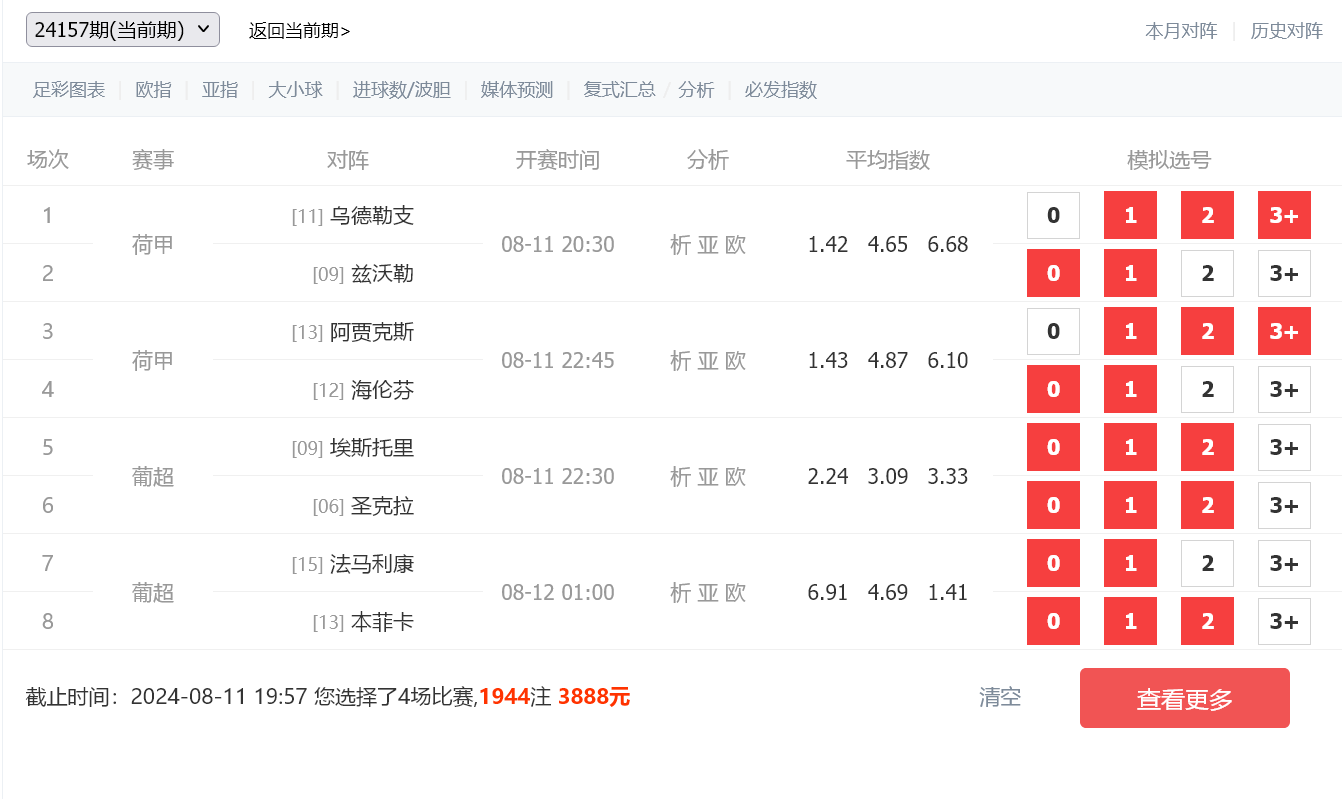This screenshot has height=799, width=1342.
Task: Click 析 for the 法马利康 match
Action: pos(681,593)
